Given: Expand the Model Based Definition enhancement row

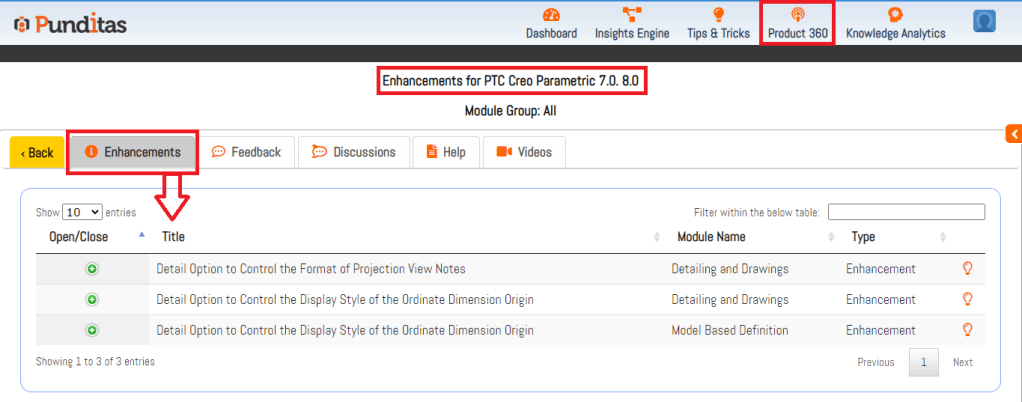Looking at the screenshot, I should coord(92,330).
